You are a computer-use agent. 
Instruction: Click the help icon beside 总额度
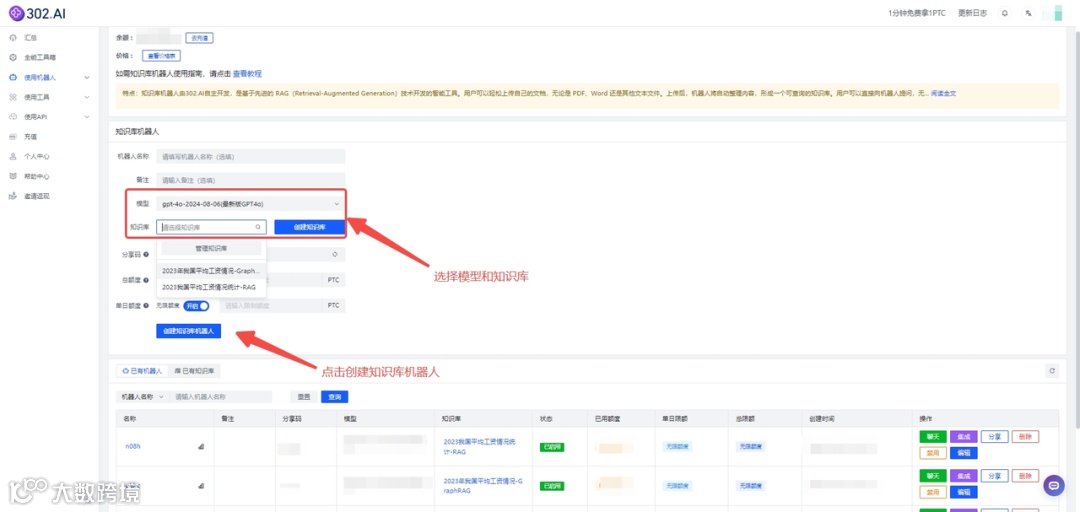coord(146,280)
